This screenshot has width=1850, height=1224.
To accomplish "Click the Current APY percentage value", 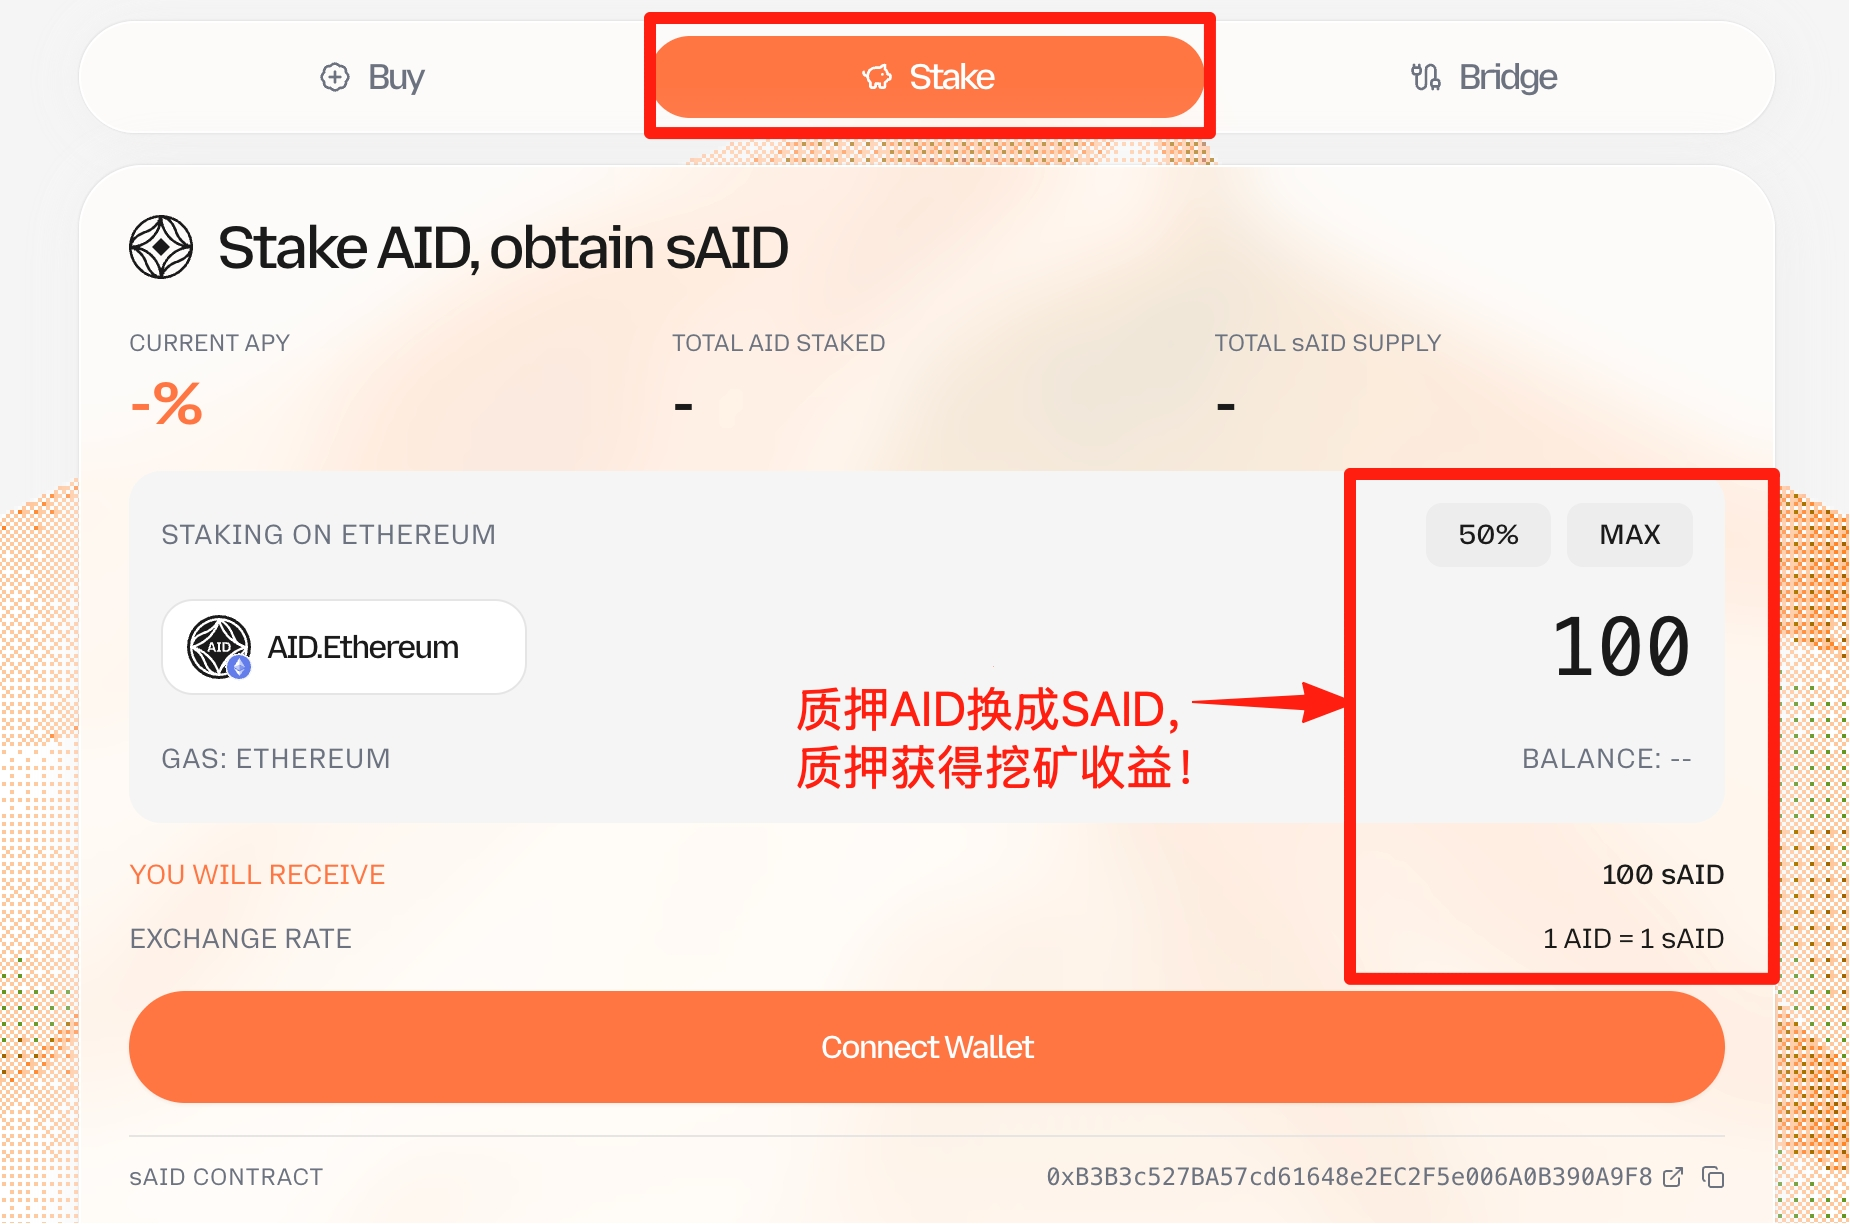I will 166,404.
